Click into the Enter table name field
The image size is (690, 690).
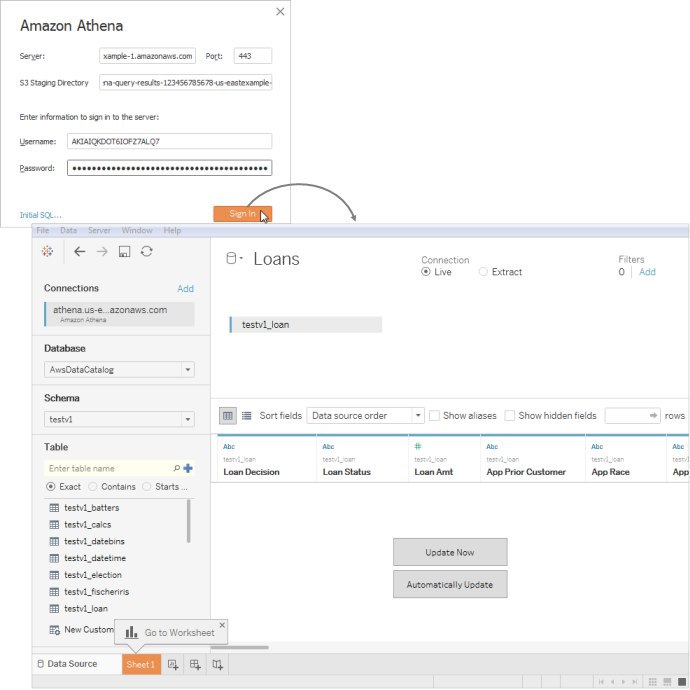tap(108, 468)
